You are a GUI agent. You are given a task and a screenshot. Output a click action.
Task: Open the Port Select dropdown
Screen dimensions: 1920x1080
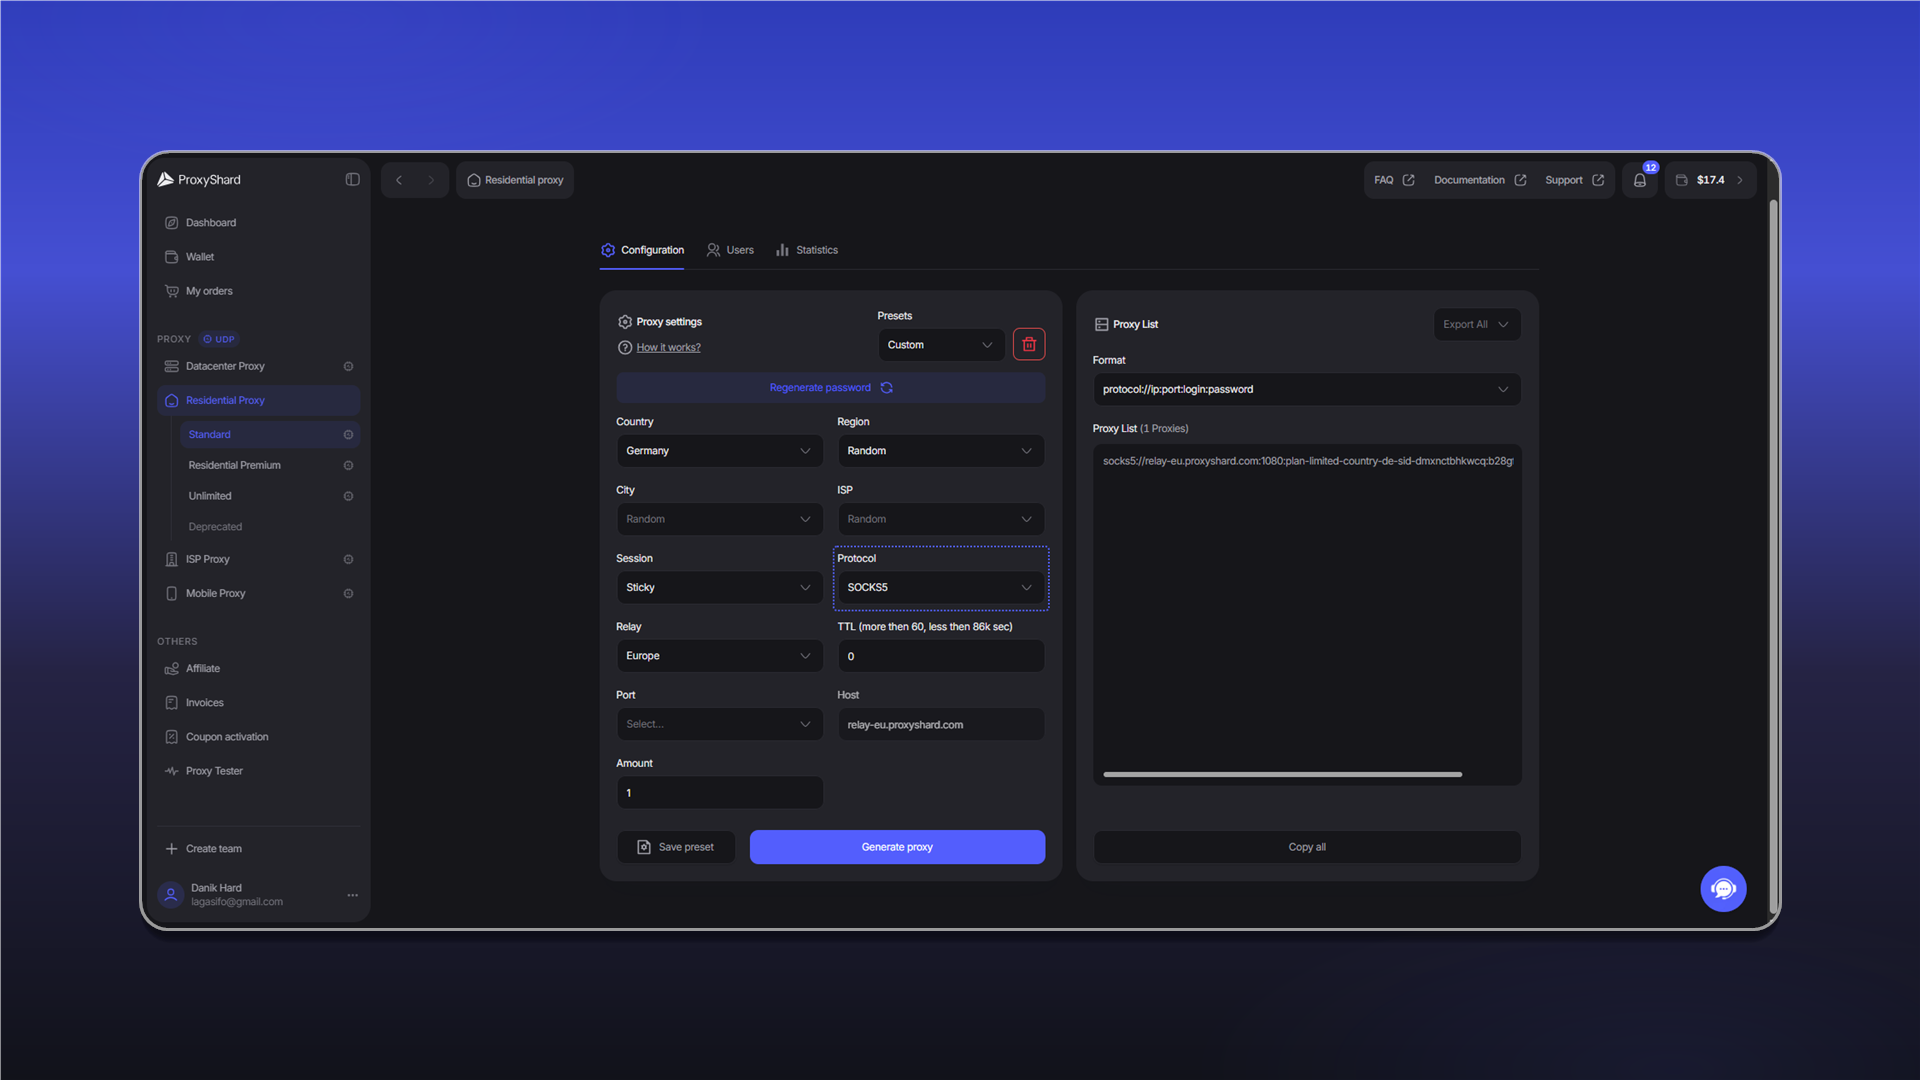[719, 724]
